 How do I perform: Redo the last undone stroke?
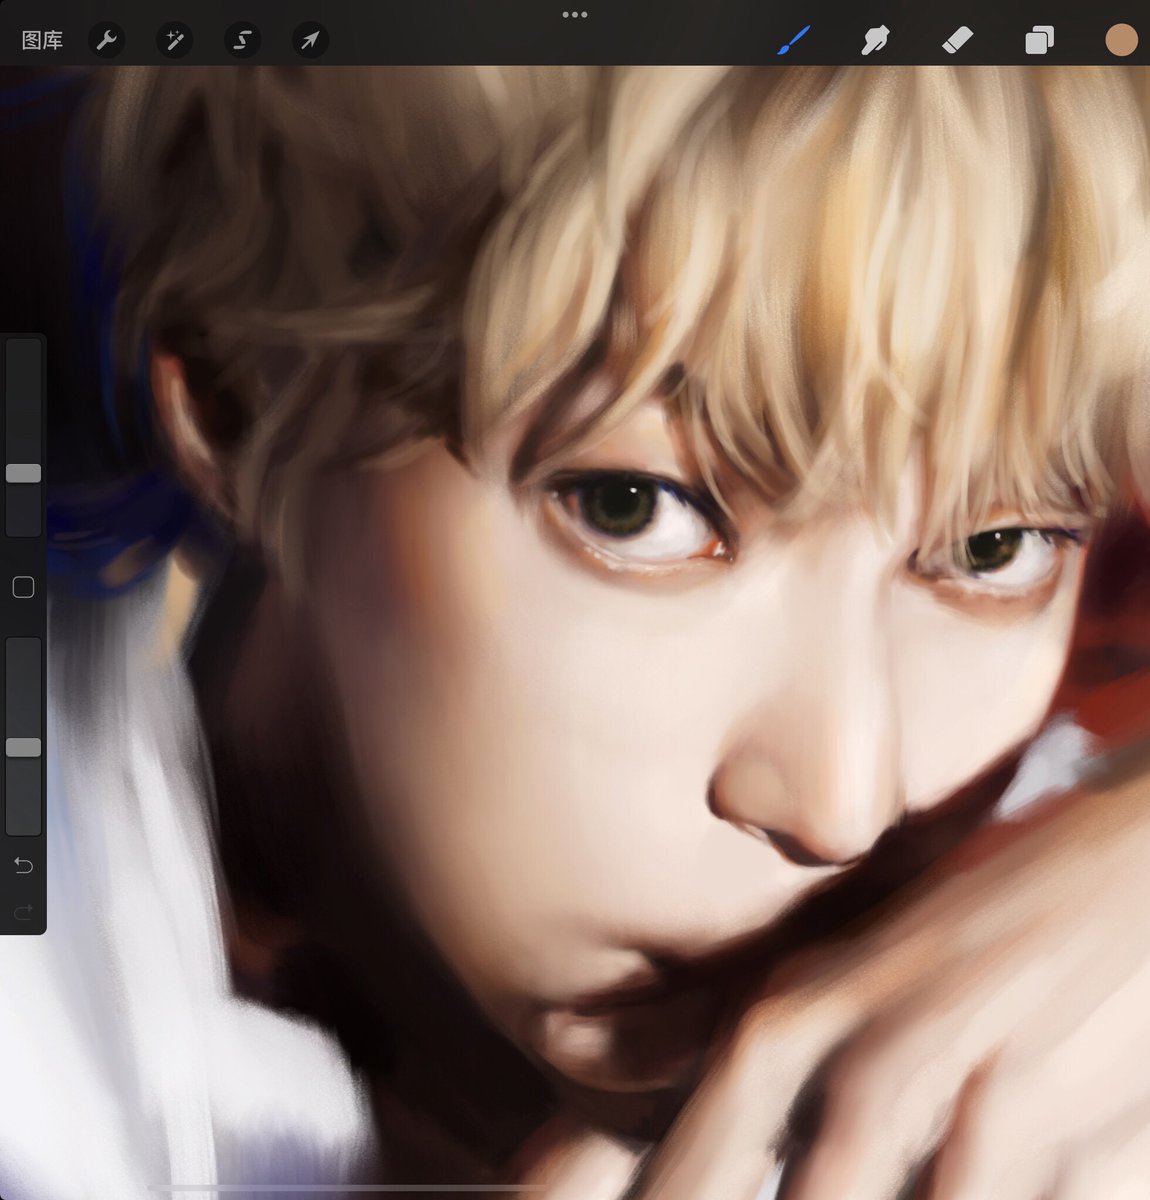coord(23,911)
